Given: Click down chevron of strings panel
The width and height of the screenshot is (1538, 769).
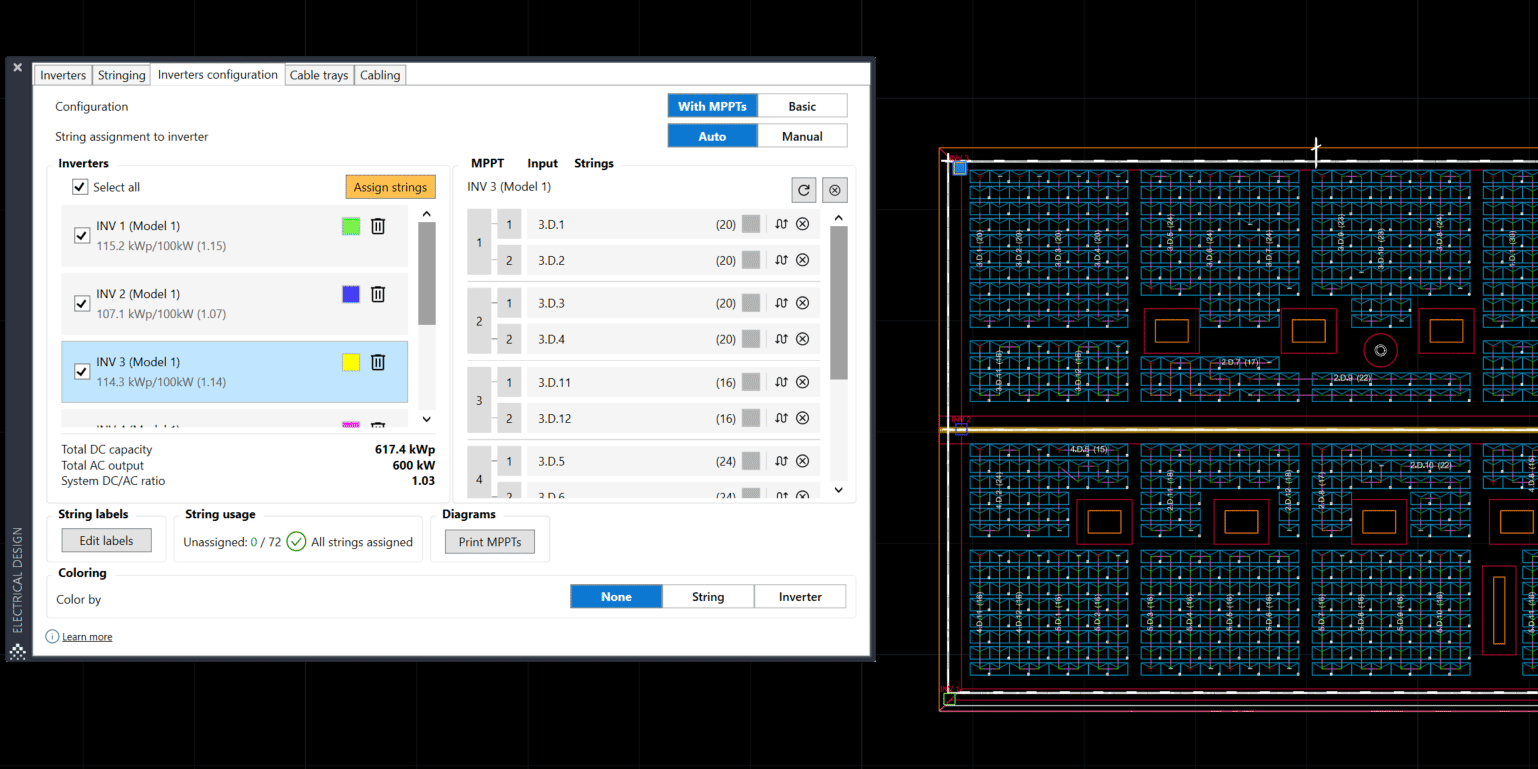Looking at the screenshot, I should coord(838,490).
